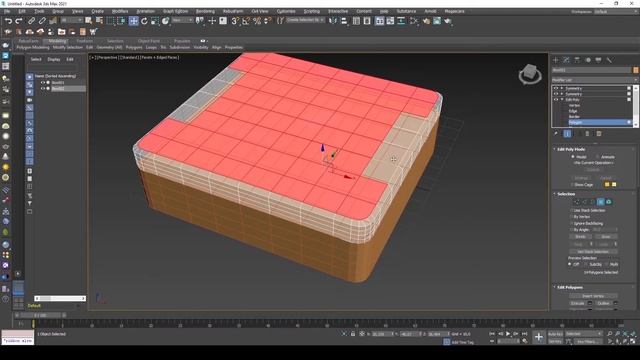Activate the Select and Scale tool

(x=155, y=21)
